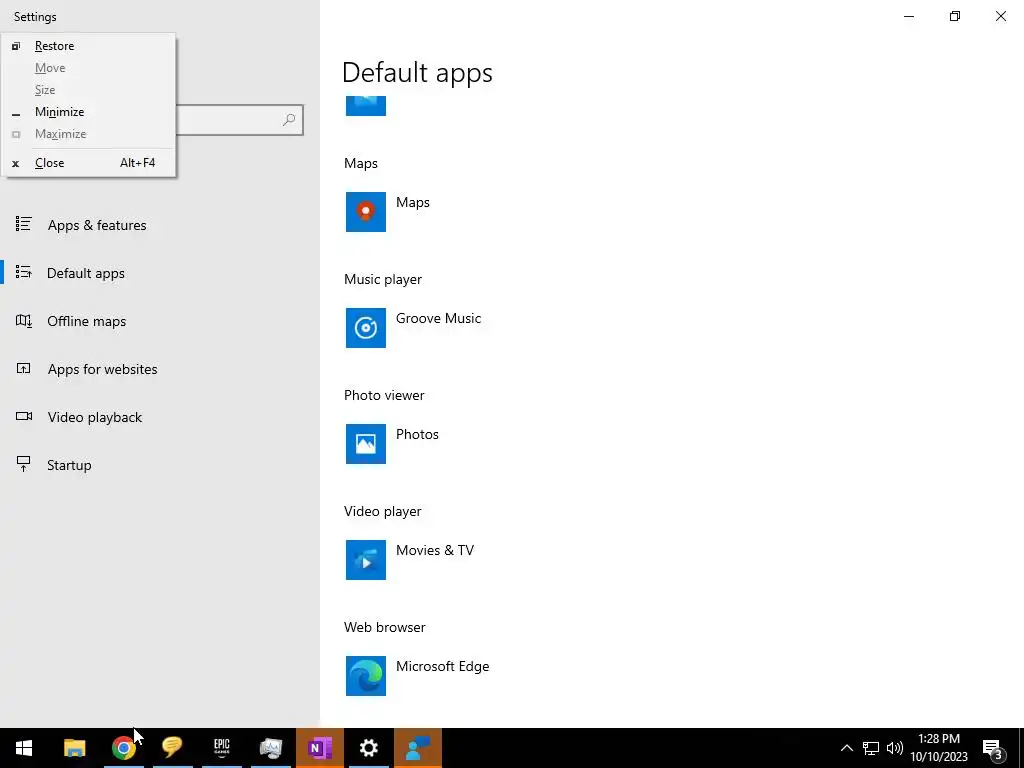The width and height of the screenshot is (1024, 768).
Task: Click the Web browser section label
Action: [x=385, y=628]
